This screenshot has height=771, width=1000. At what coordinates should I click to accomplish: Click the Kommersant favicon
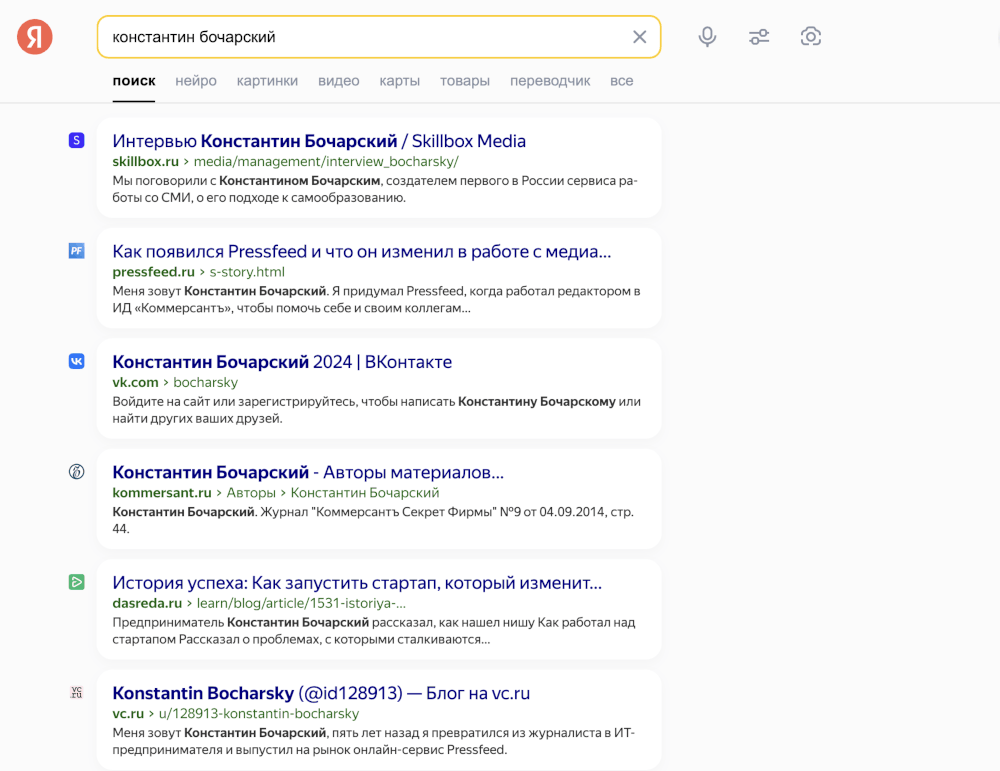point(77,472)
